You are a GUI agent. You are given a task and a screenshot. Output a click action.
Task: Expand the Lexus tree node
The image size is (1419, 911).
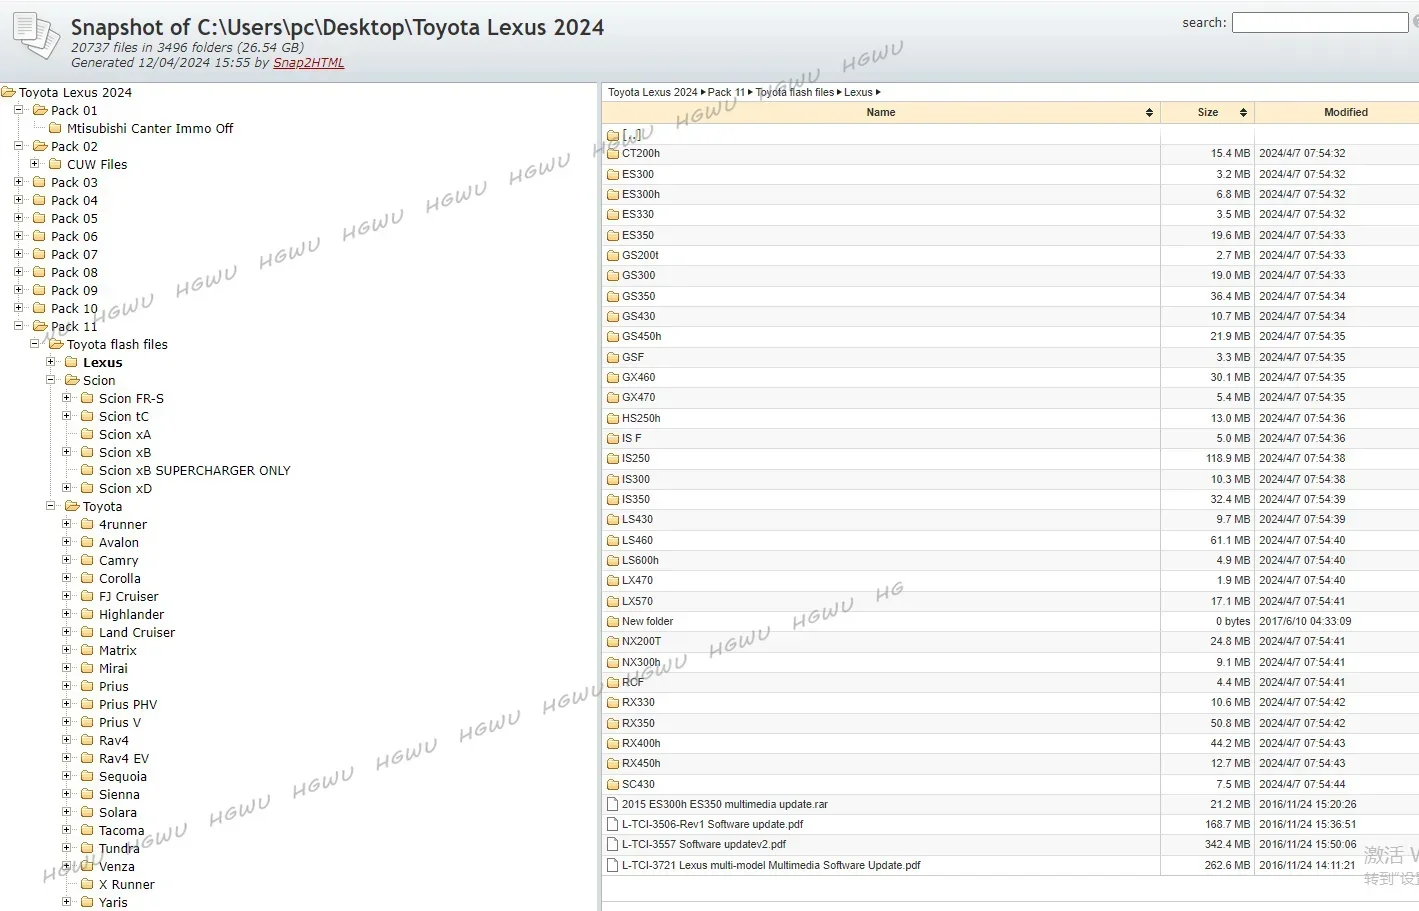click(x=50, y=361)
